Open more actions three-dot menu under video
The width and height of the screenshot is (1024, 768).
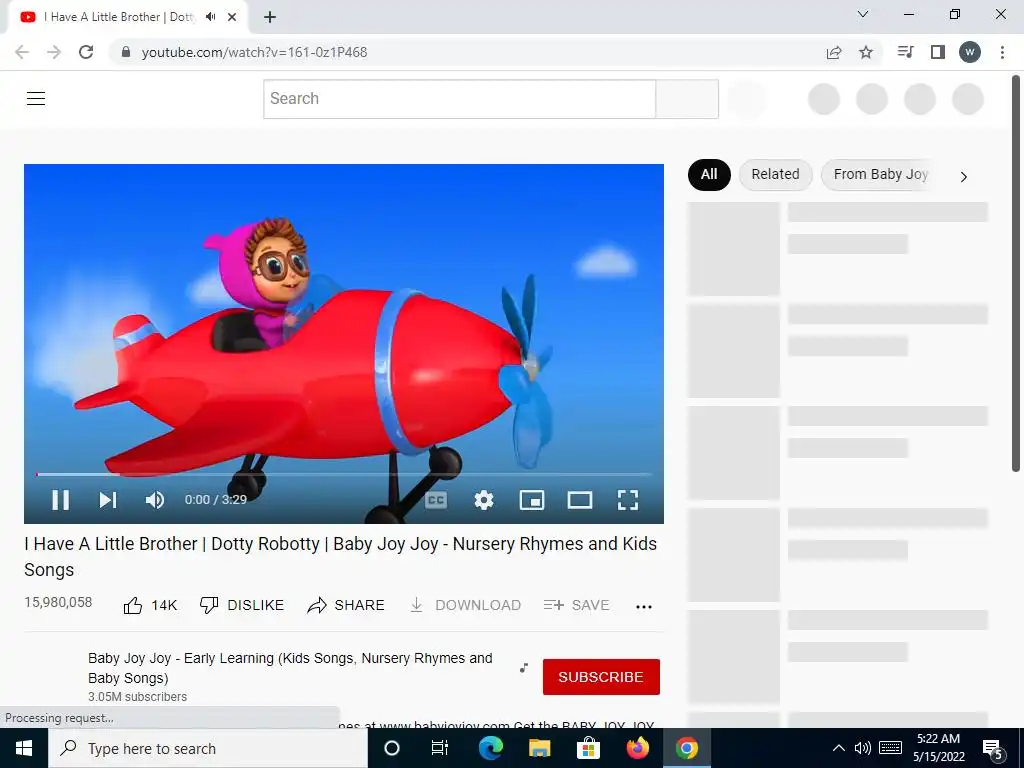tap(644, 607)
